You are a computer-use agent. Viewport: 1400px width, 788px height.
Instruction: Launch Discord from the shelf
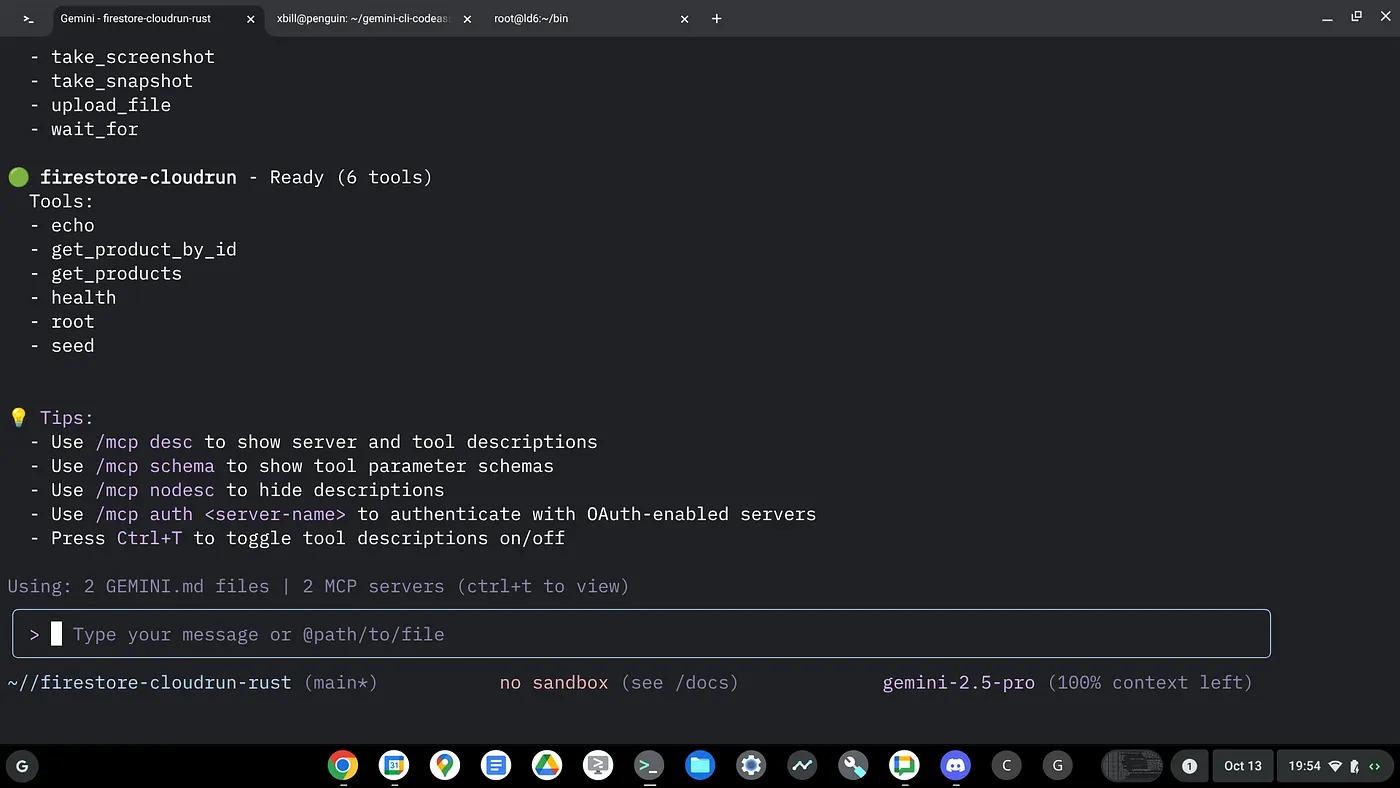[x=955, y=766]
